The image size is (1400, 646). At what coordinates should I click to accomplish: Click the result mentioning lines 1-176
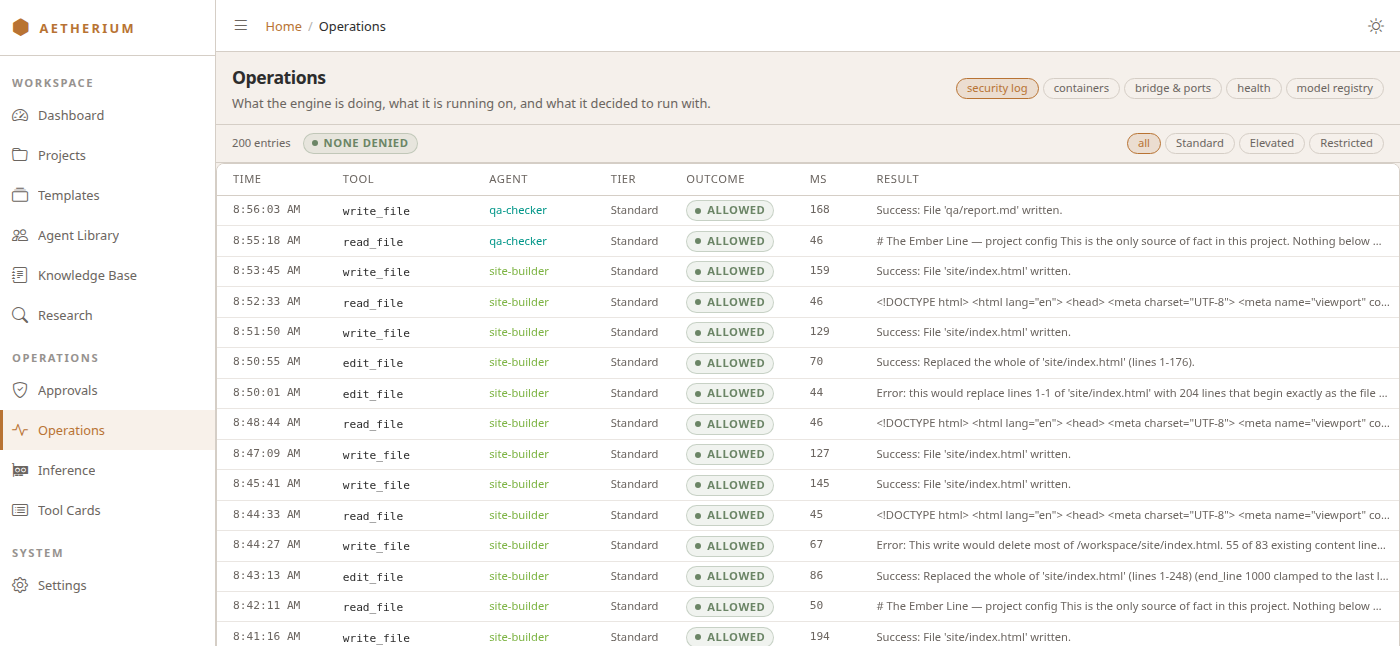click(x=1035, y=363)
